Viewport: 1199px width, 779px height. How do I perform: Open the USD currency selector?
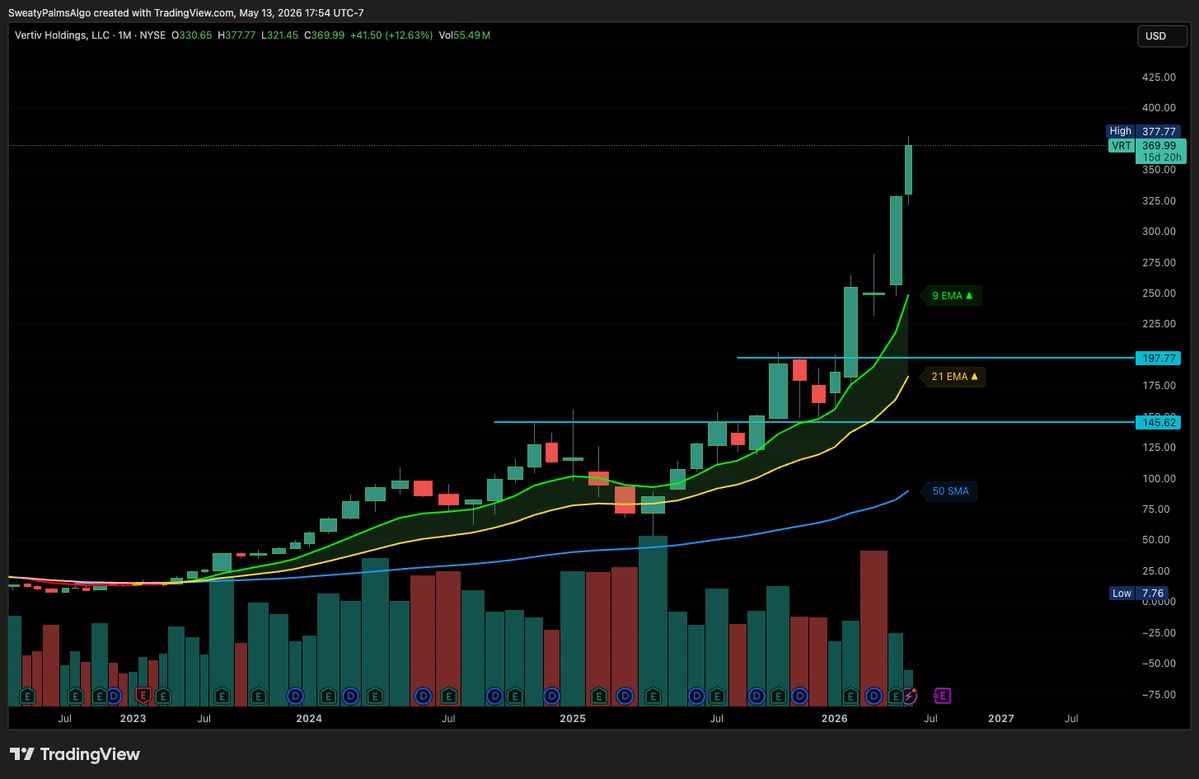(x=1162, y=36)
